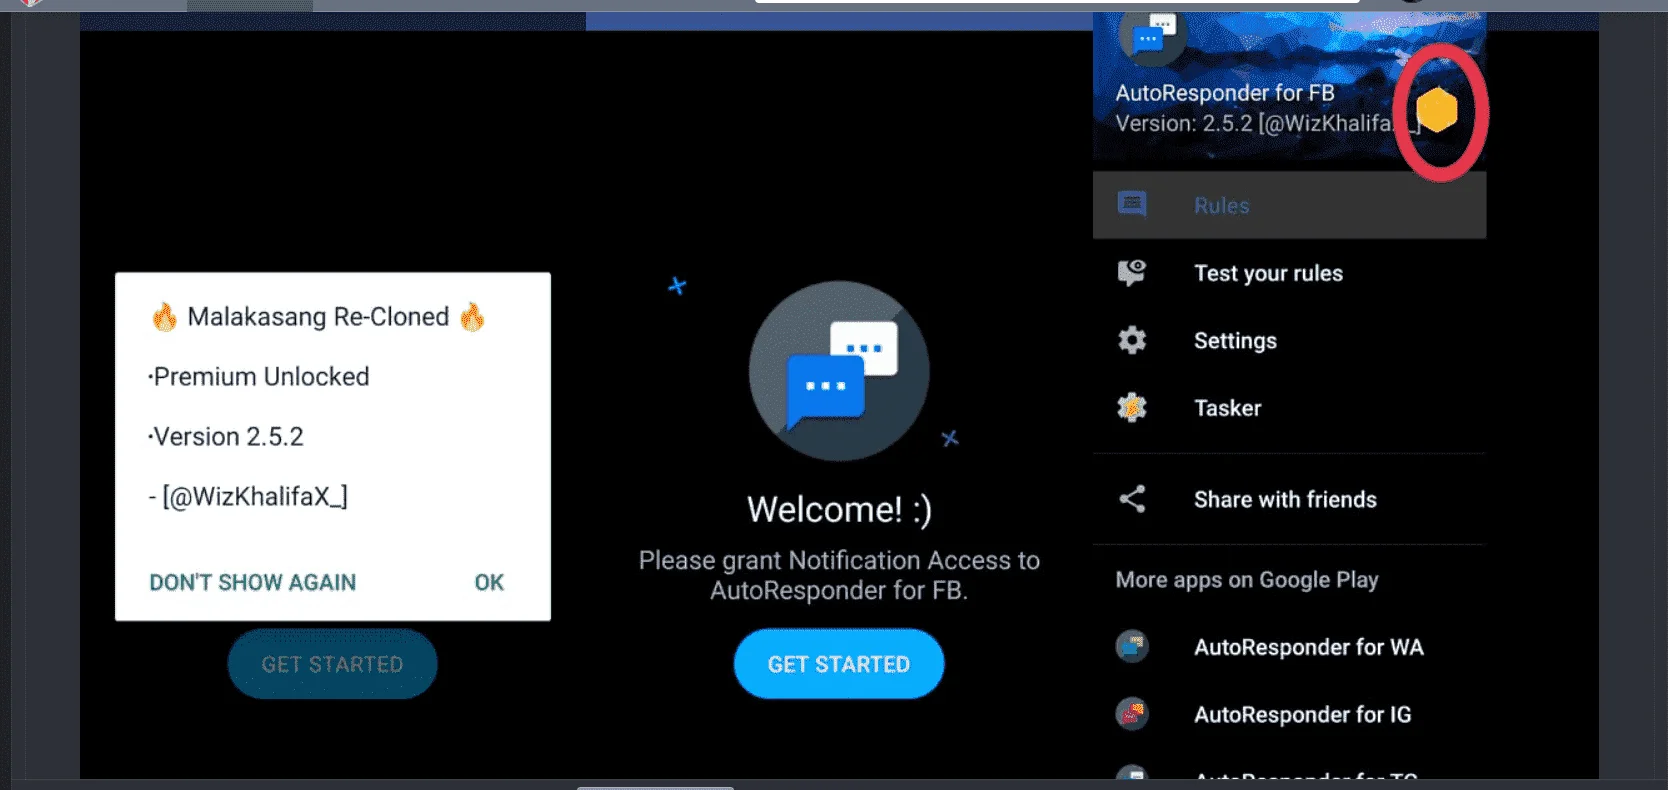This screenshot has height=790, width=1668.
Task: Tap the bright blue GET STARTED button
Action: click(x=839, y=664)
